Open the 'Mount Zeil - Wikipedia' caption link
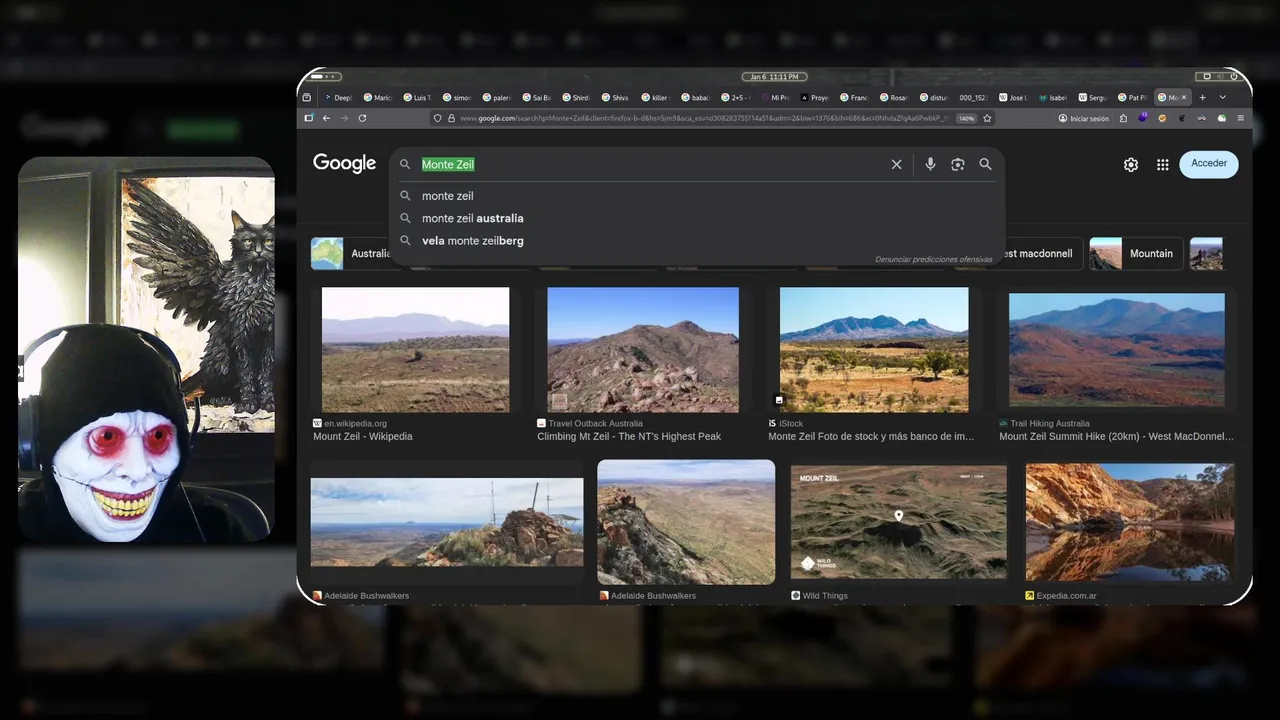This screenshot has width=1280, height=720. tap(363, 437)
